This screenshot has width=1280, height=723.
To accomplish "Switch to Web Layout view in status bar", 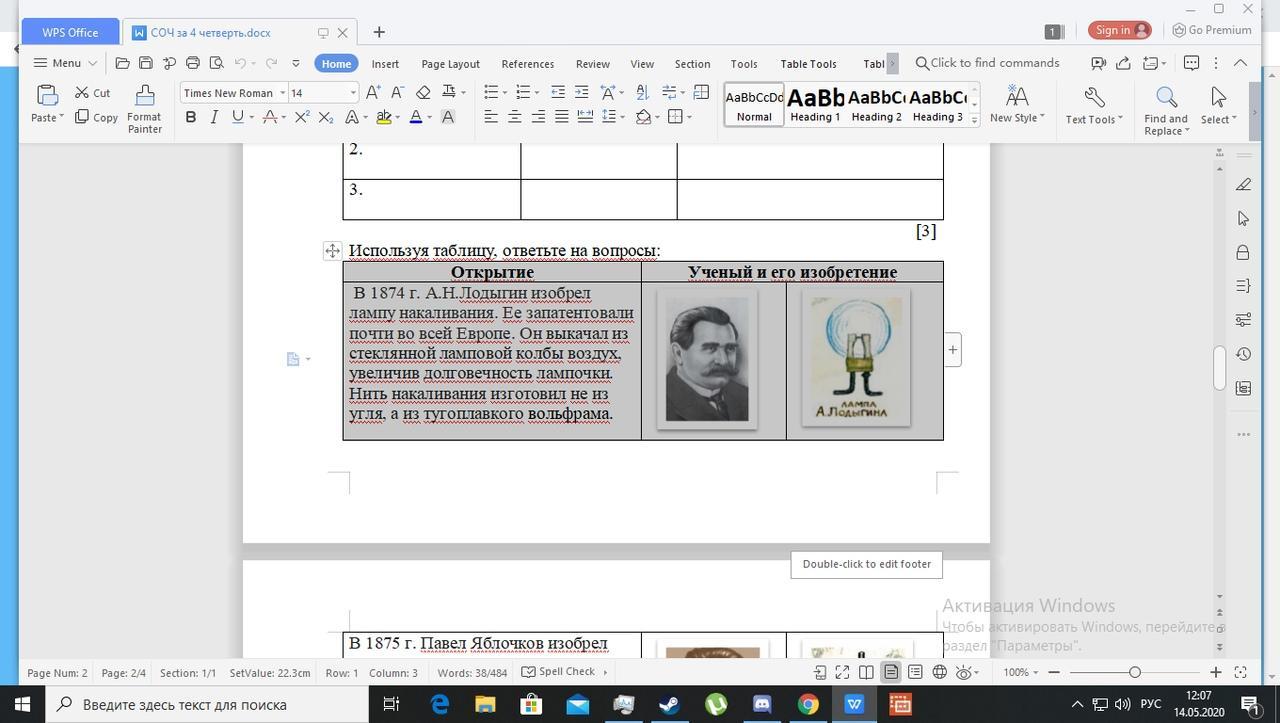I will tap(939, 672).
